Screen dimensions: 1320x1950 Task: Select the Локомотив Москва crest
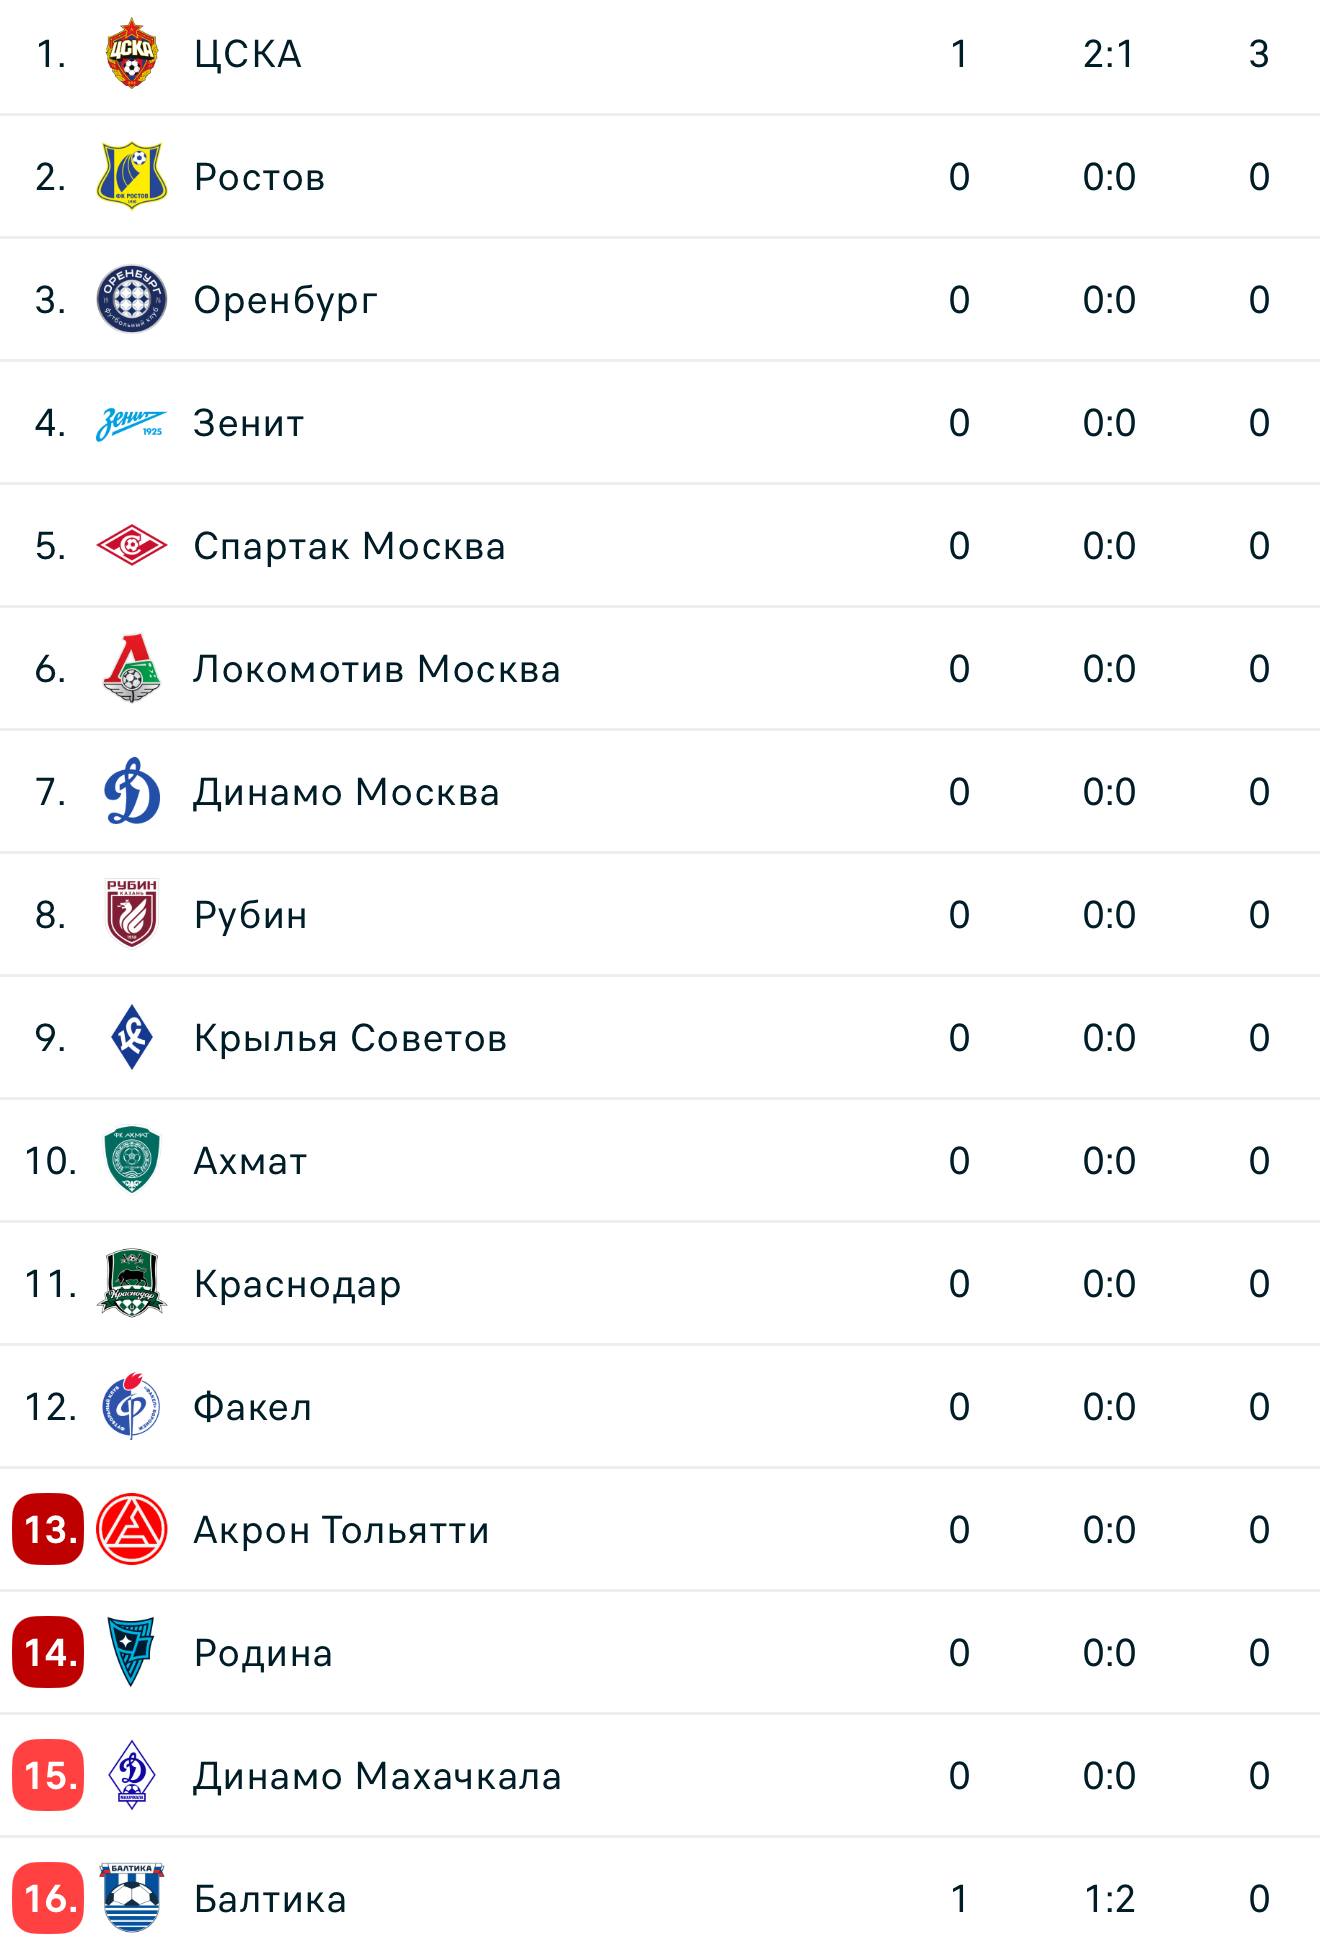131,669
